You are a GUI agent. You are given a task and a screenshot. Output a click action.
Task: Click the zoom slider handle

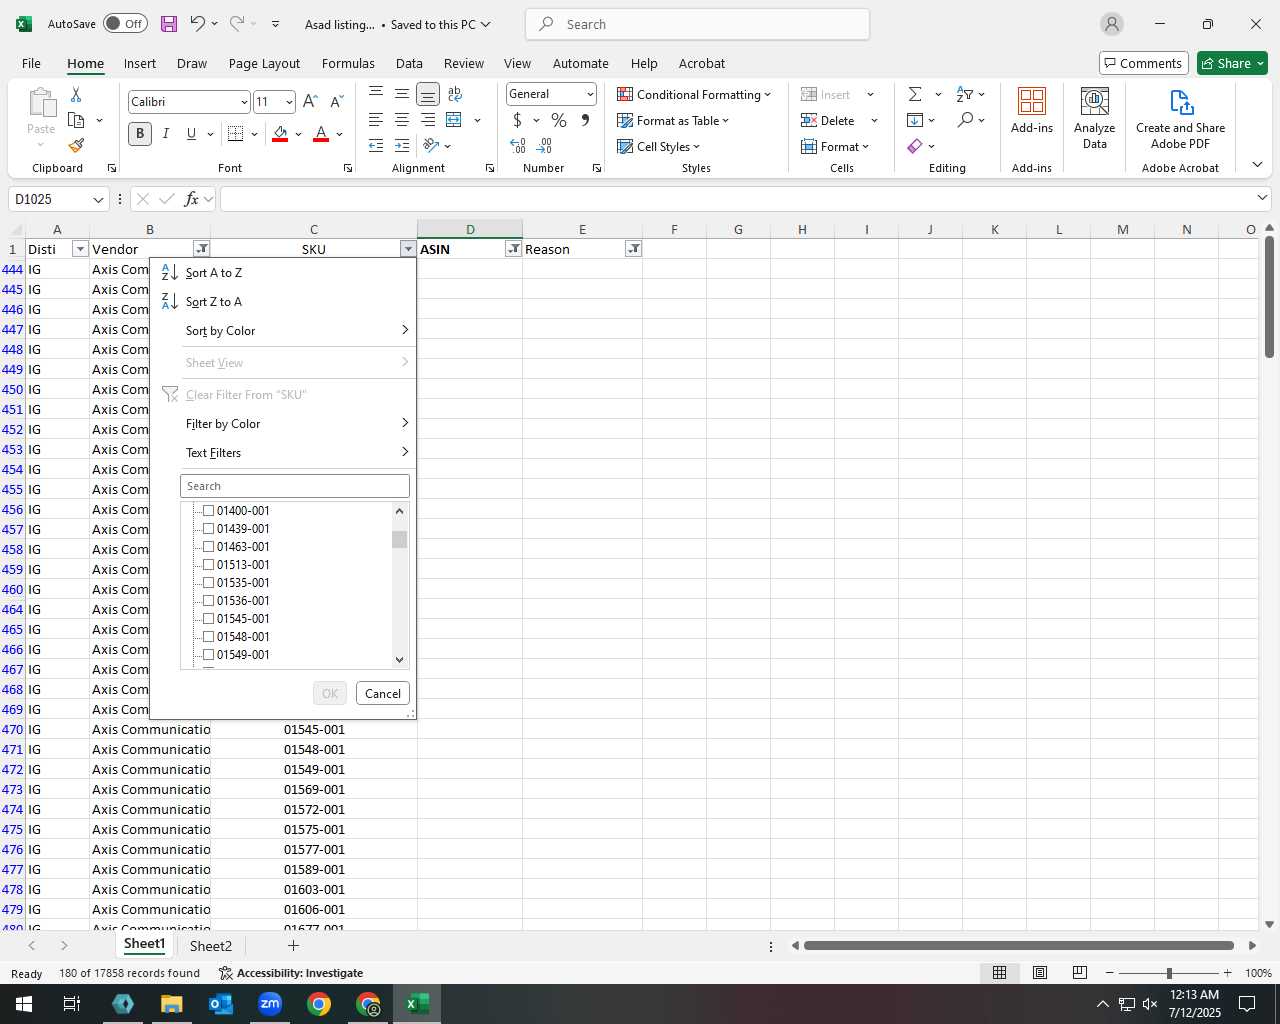point(1168,973)
